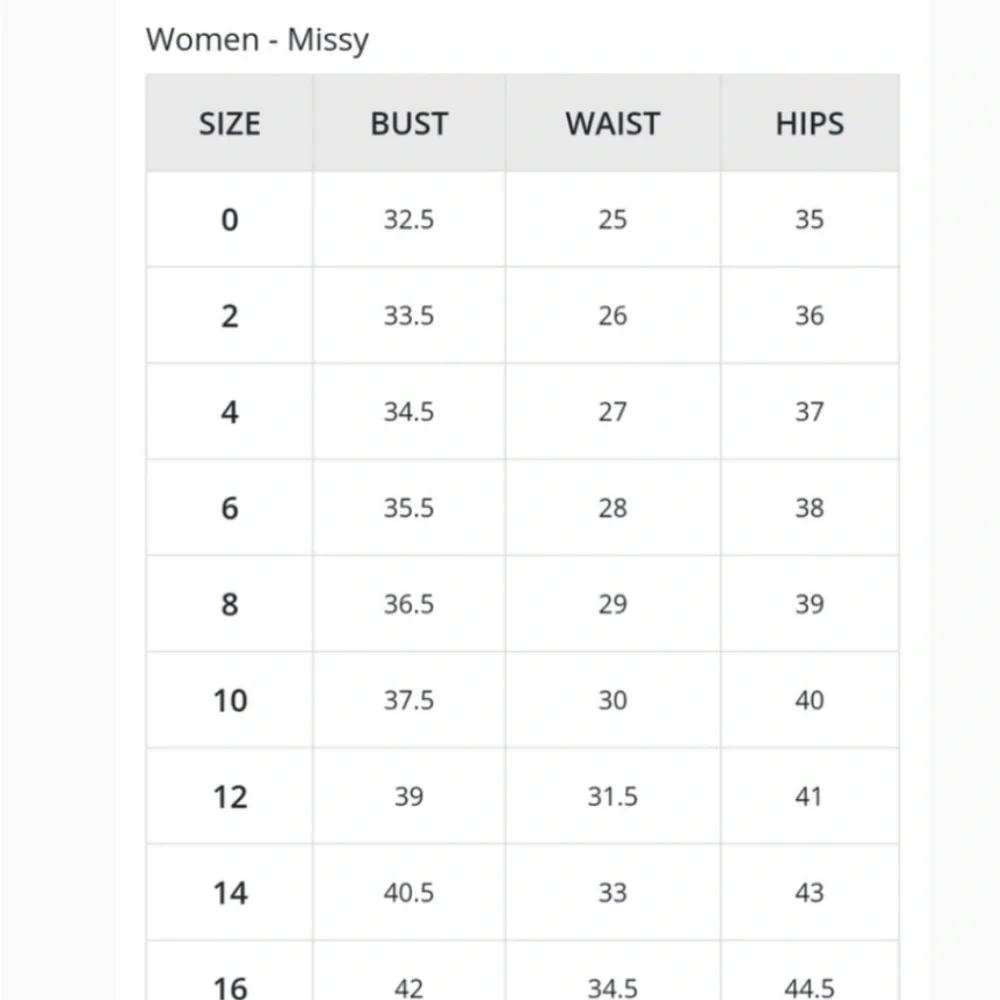
Task: Click the hips value 40
Action: click(809, 700)
